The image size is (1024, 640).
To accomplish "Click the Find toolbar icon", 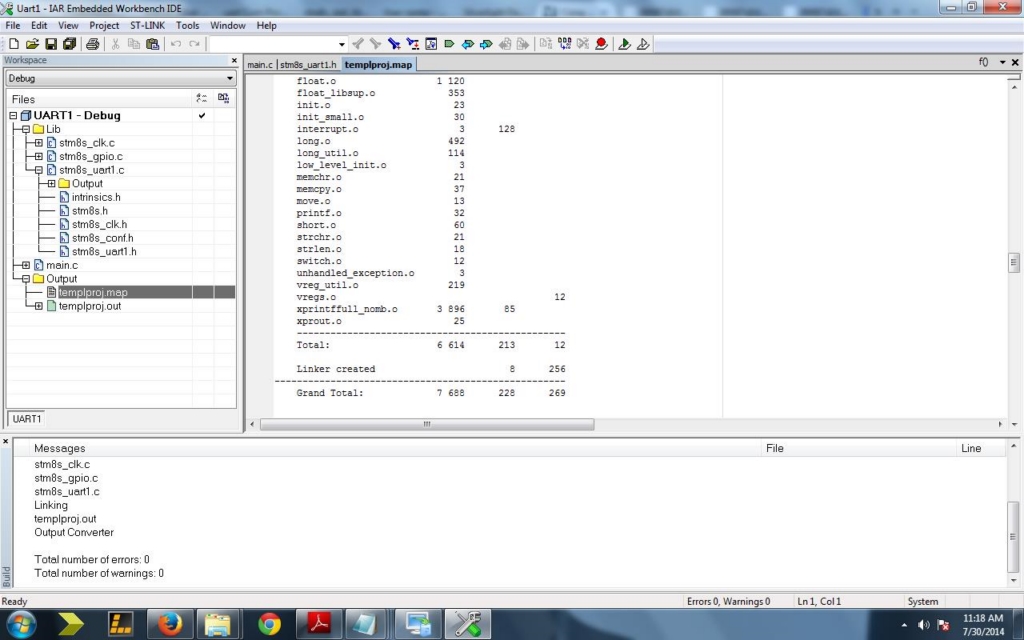I will coord(394,44).
